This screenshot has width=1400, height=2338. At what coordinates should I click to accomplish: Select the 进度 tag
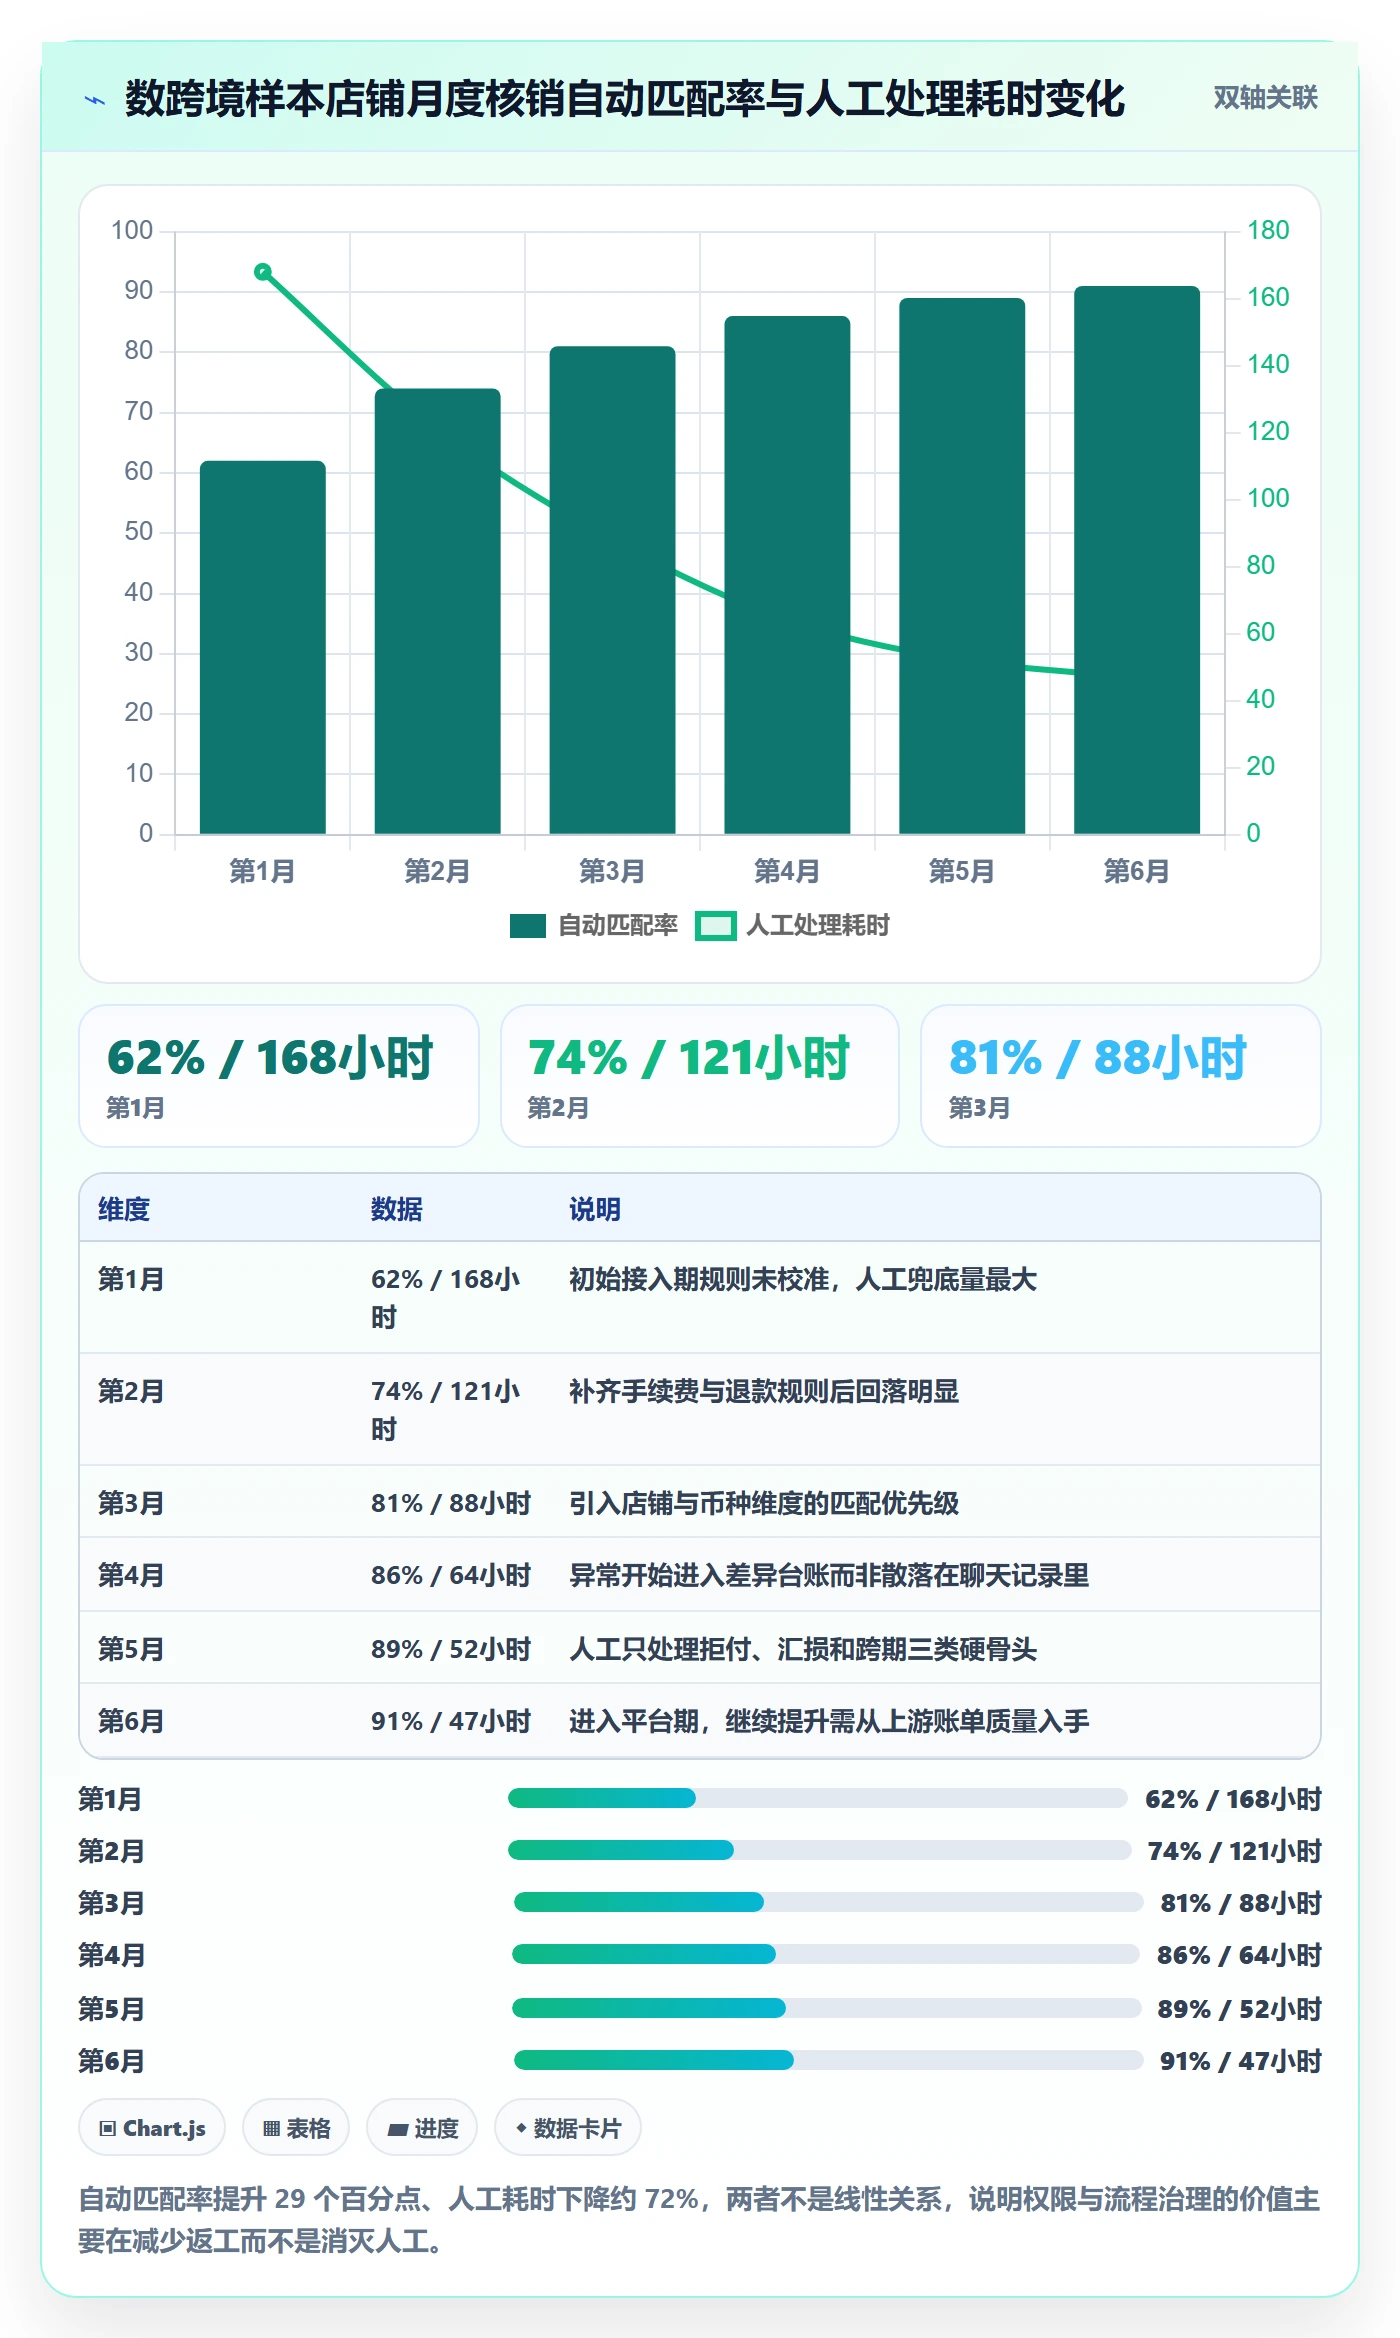pyautogui.click(x=422, y=2128)
